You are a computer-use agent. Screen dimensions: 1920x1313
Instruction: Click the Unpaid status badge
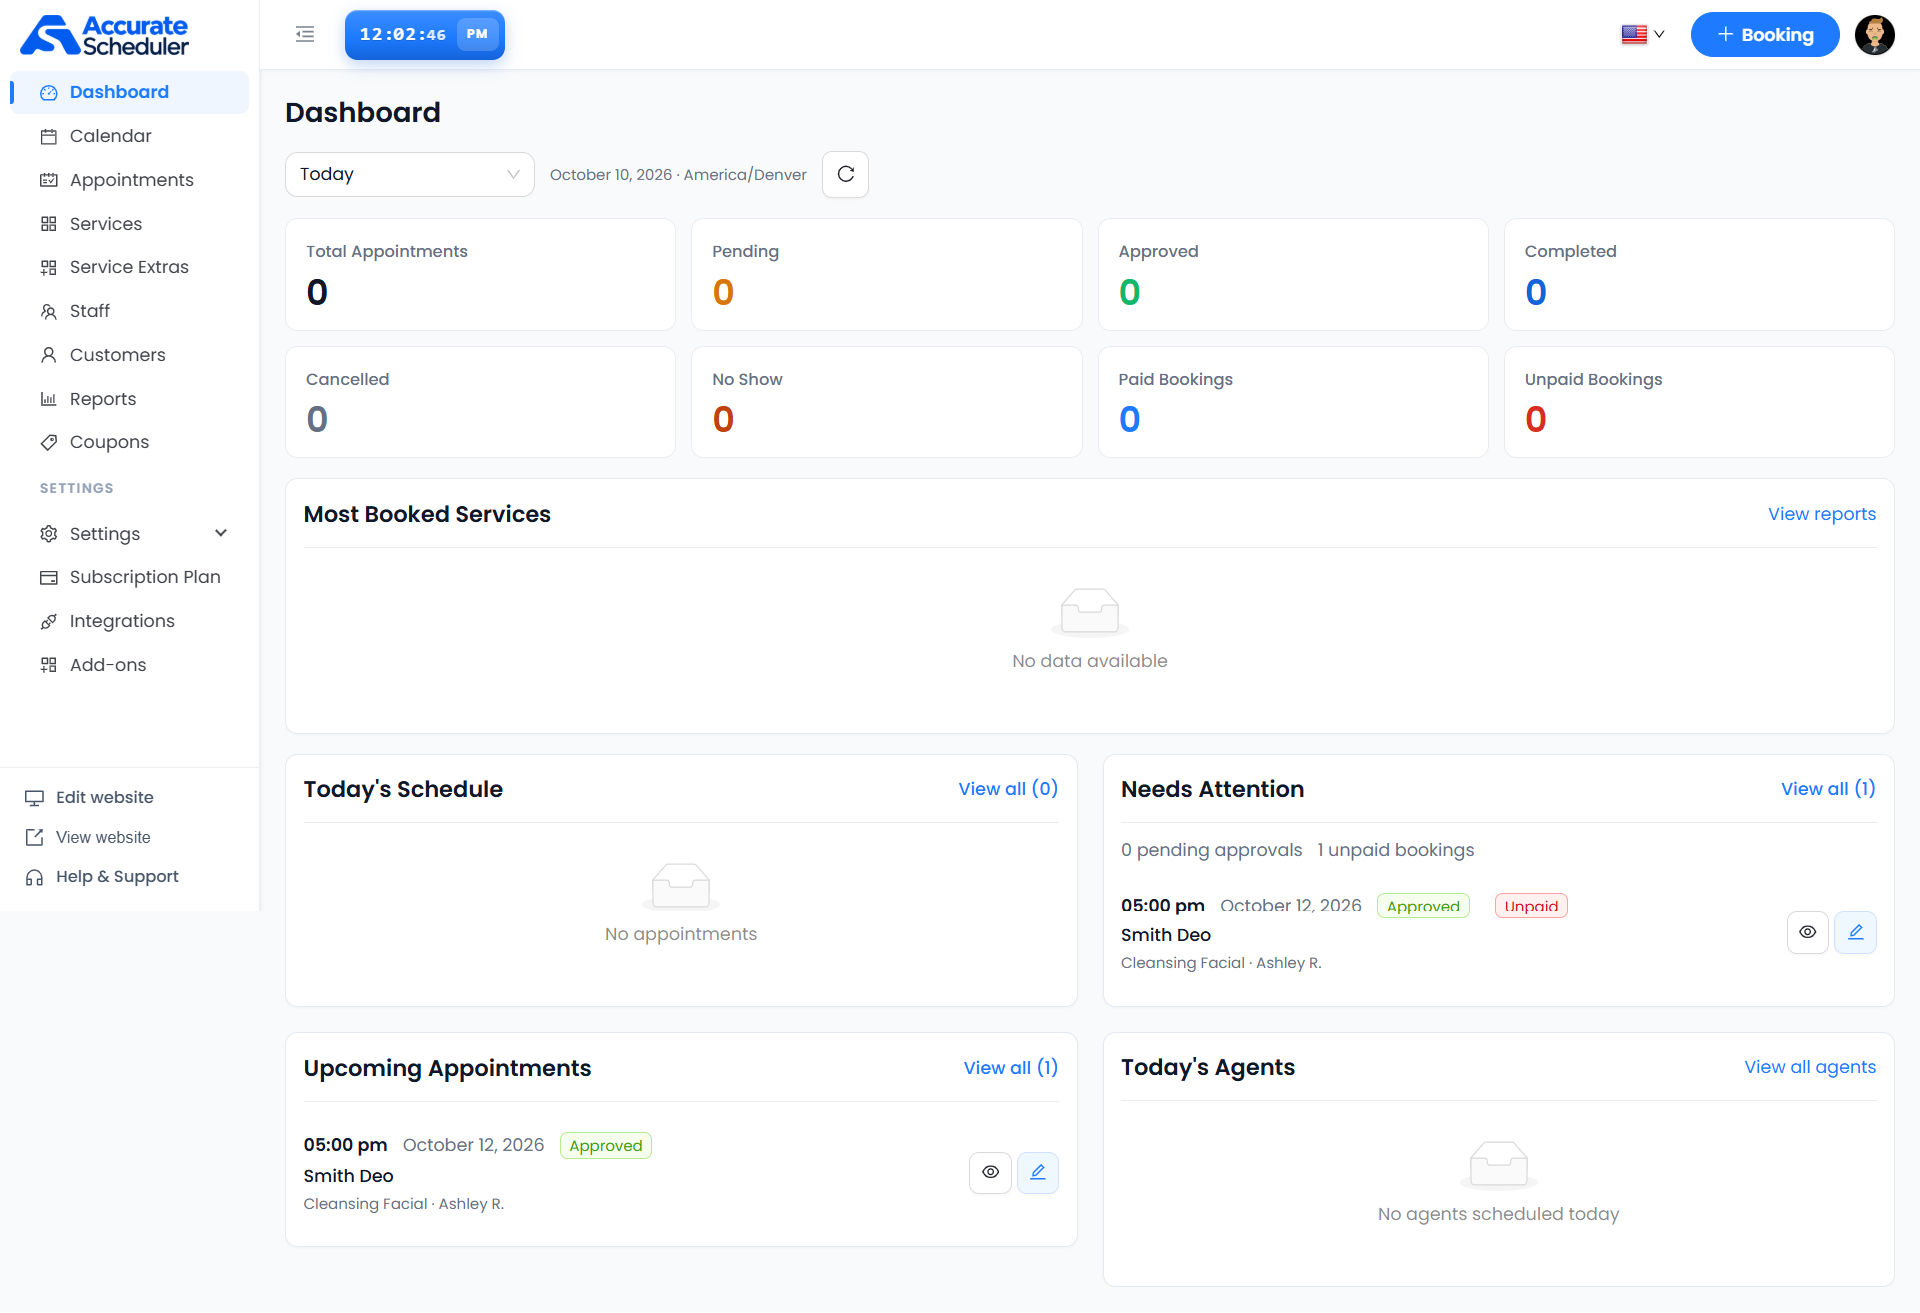[x=1531, y=906]
